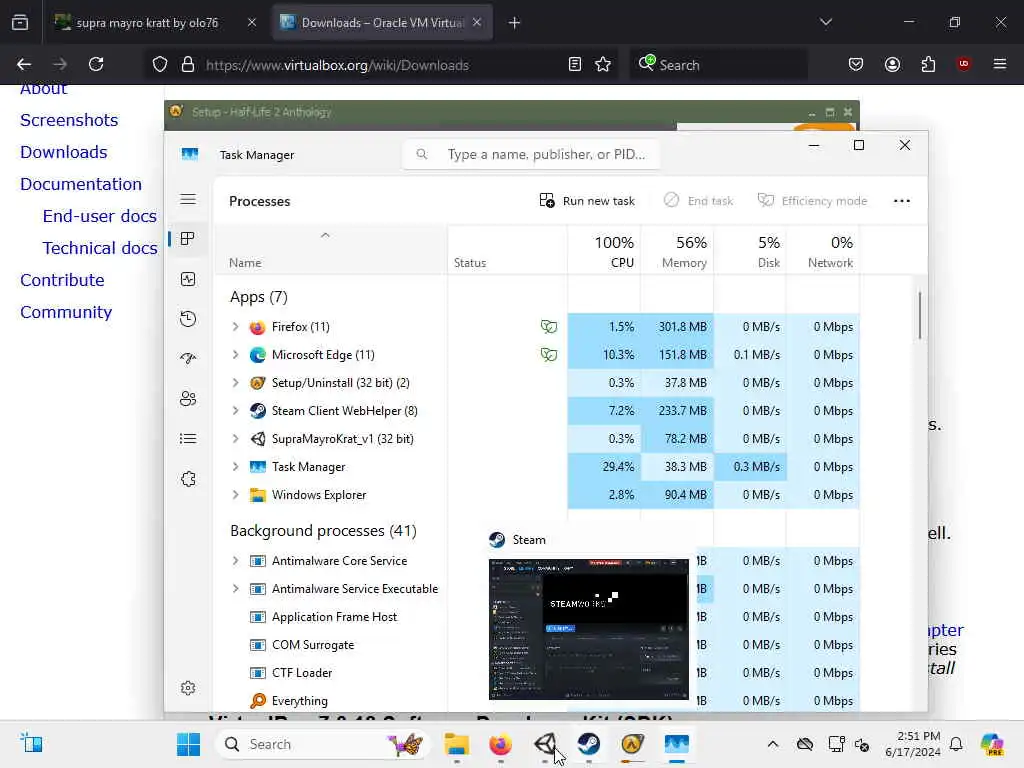
Task: Select Application Frame Host process
Action: 334,617
